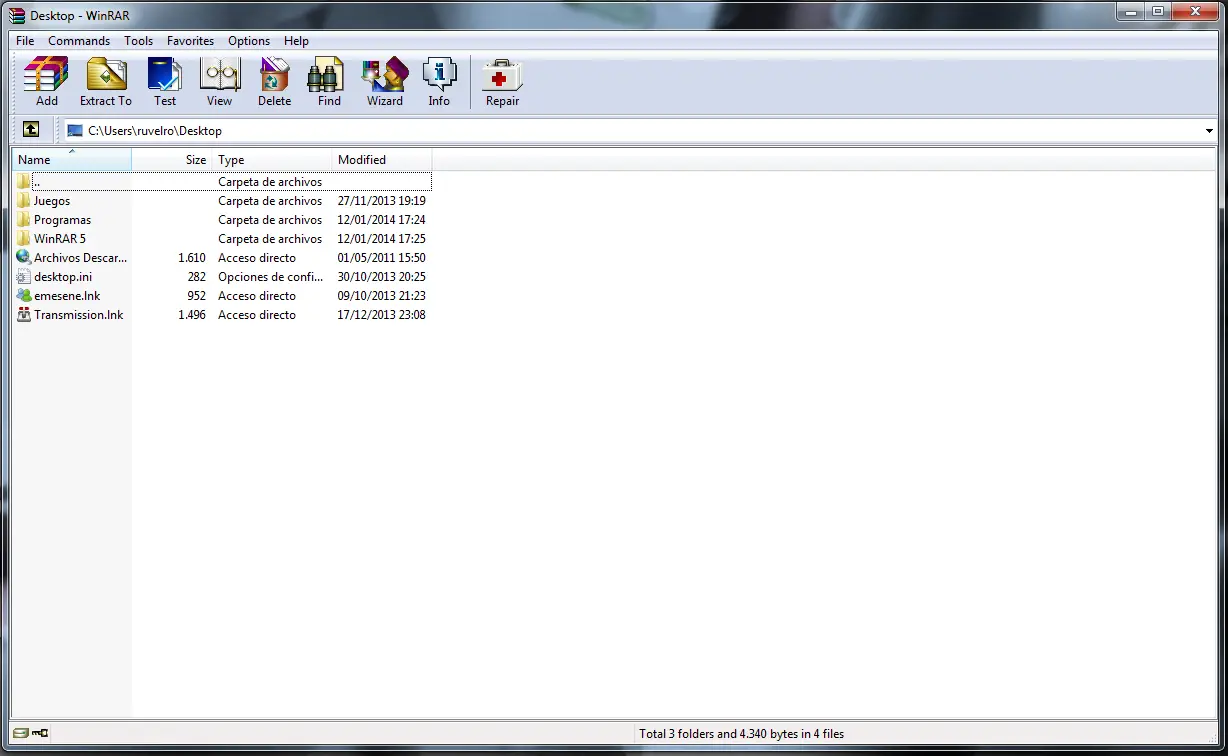Select the WinRAR 5 folder icon
Screen dimensions: 1228x756
[x=24, y=239]
